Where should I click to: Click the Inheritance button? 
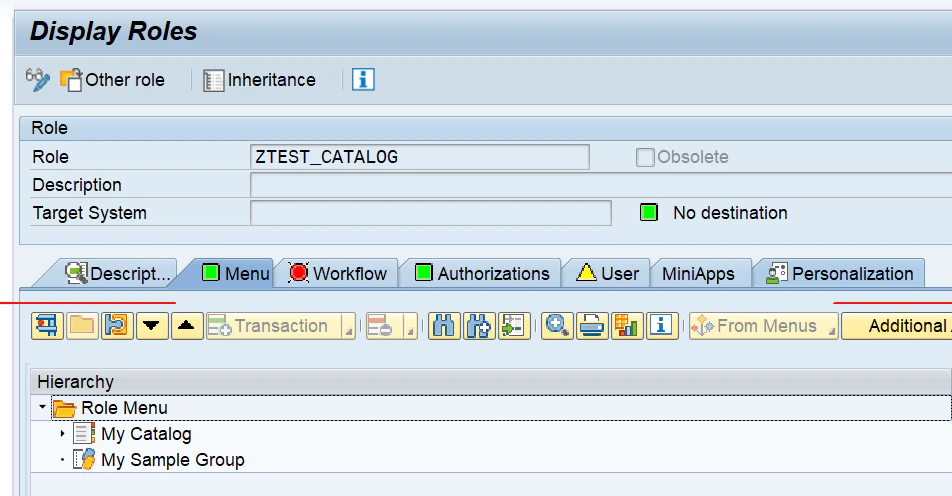pos(259,80)
